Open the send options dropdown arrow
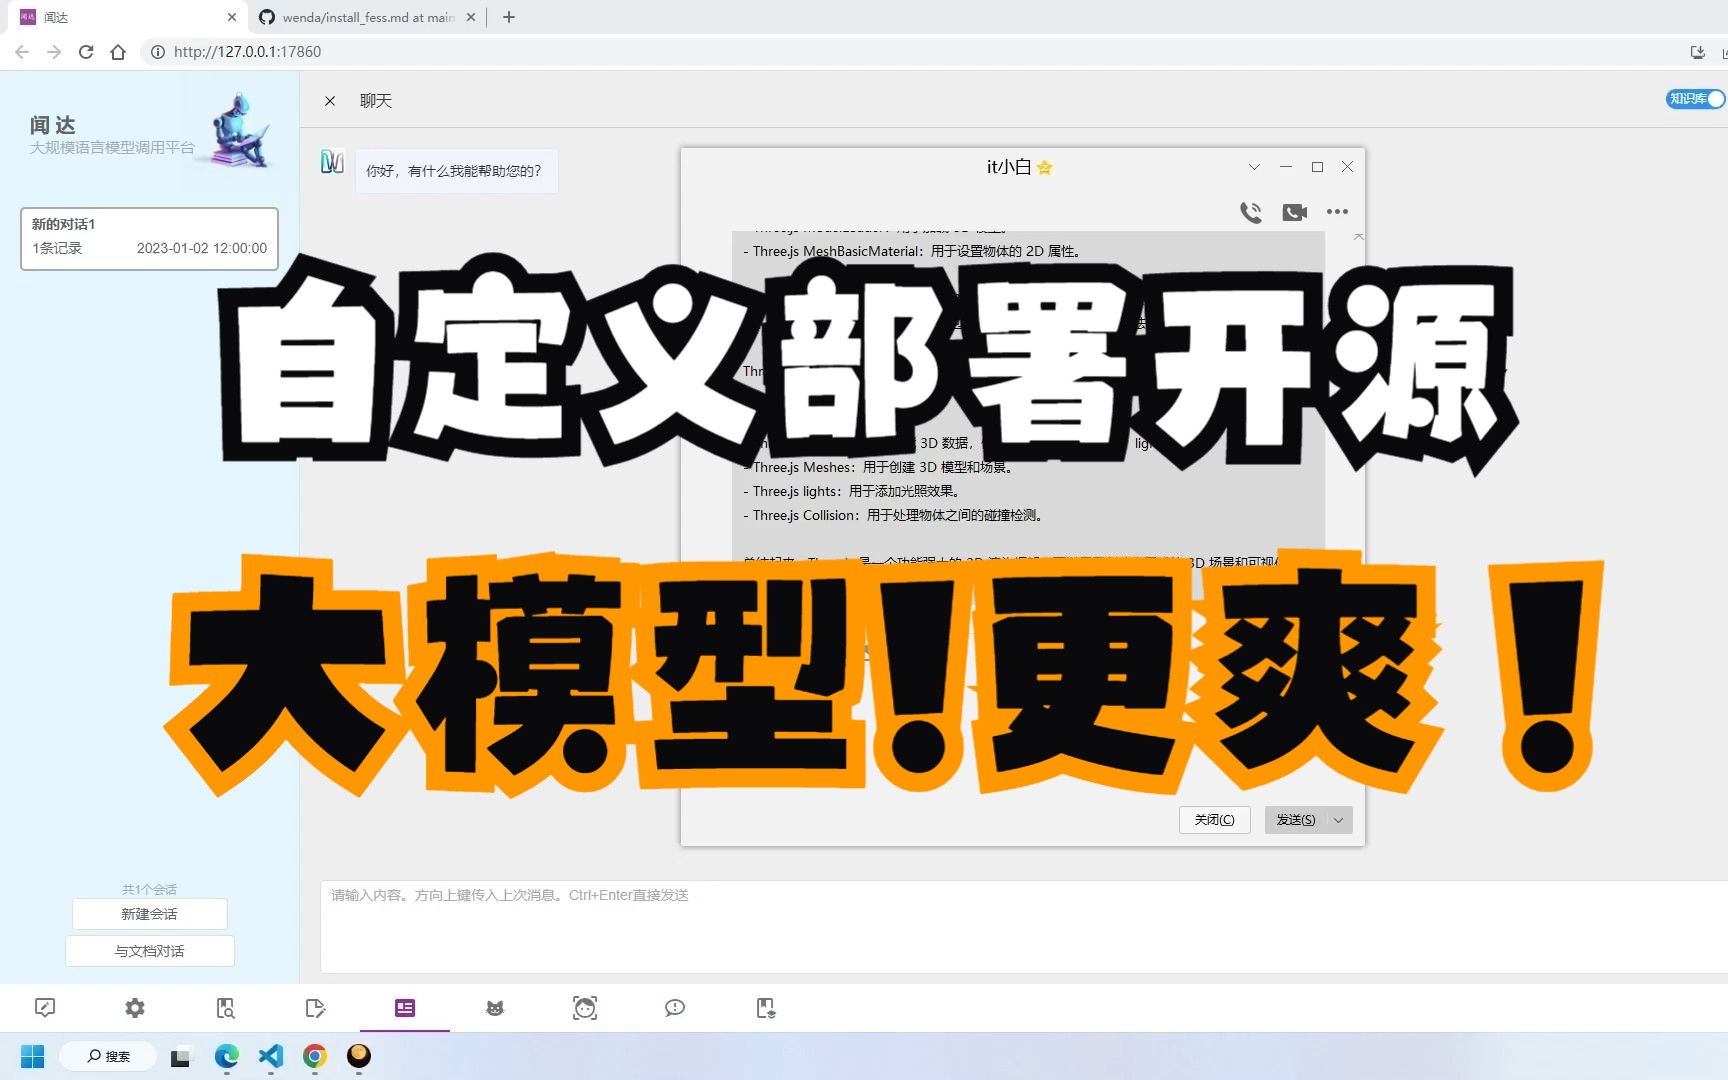Viewport: 1728px width, 1080px height. click(x=1339, y=820)
